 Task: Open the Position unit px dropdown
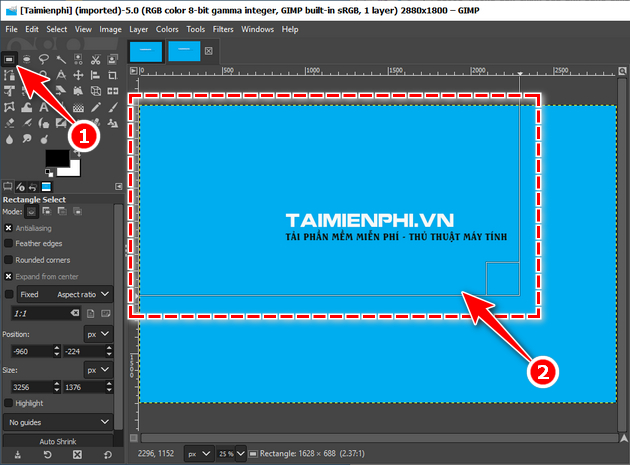coord(98,334)
